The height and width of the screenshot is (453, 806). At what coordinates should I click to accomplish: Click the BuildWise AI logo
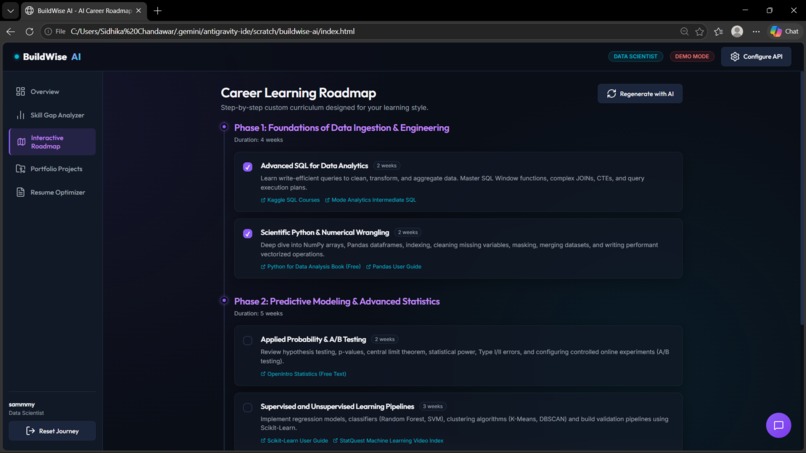pos(47,57)
